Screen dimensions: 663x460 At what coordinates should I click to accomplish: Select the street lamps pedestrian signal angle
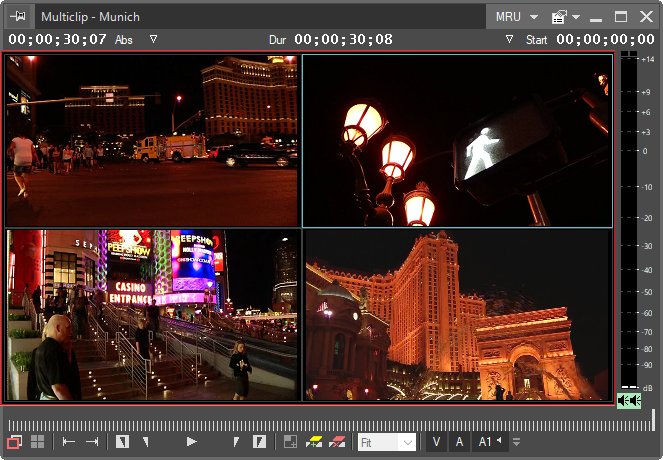coord(458,141)
